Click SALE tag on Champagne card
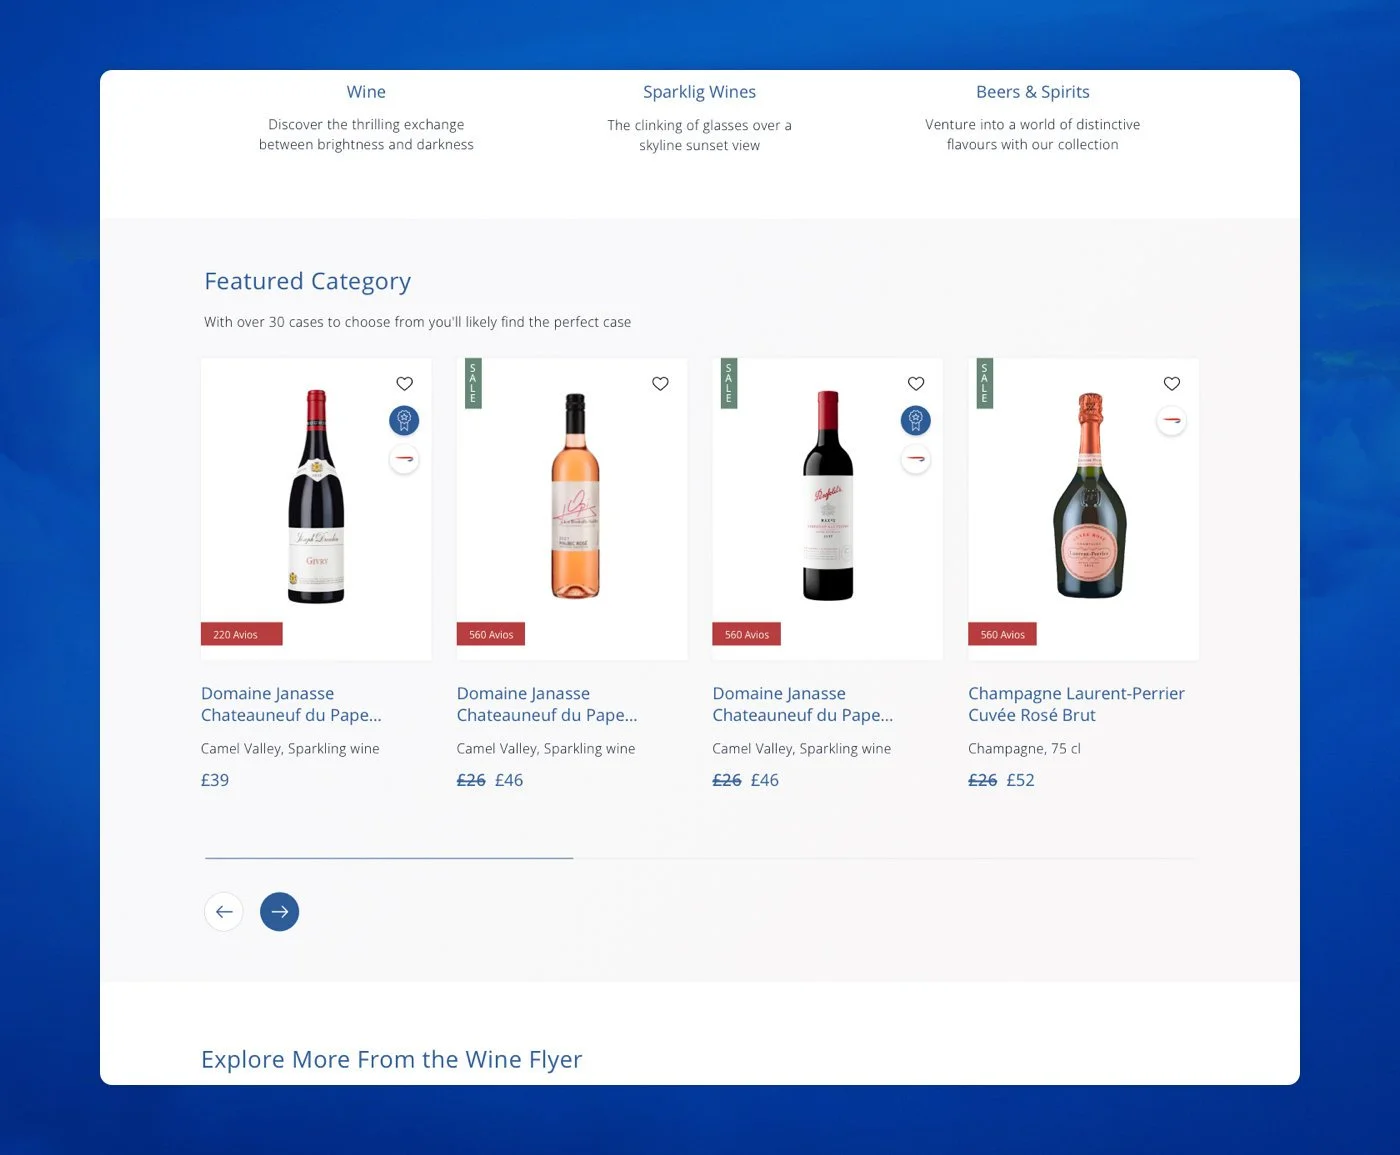 pyautogui.click(x=985, y=384)
